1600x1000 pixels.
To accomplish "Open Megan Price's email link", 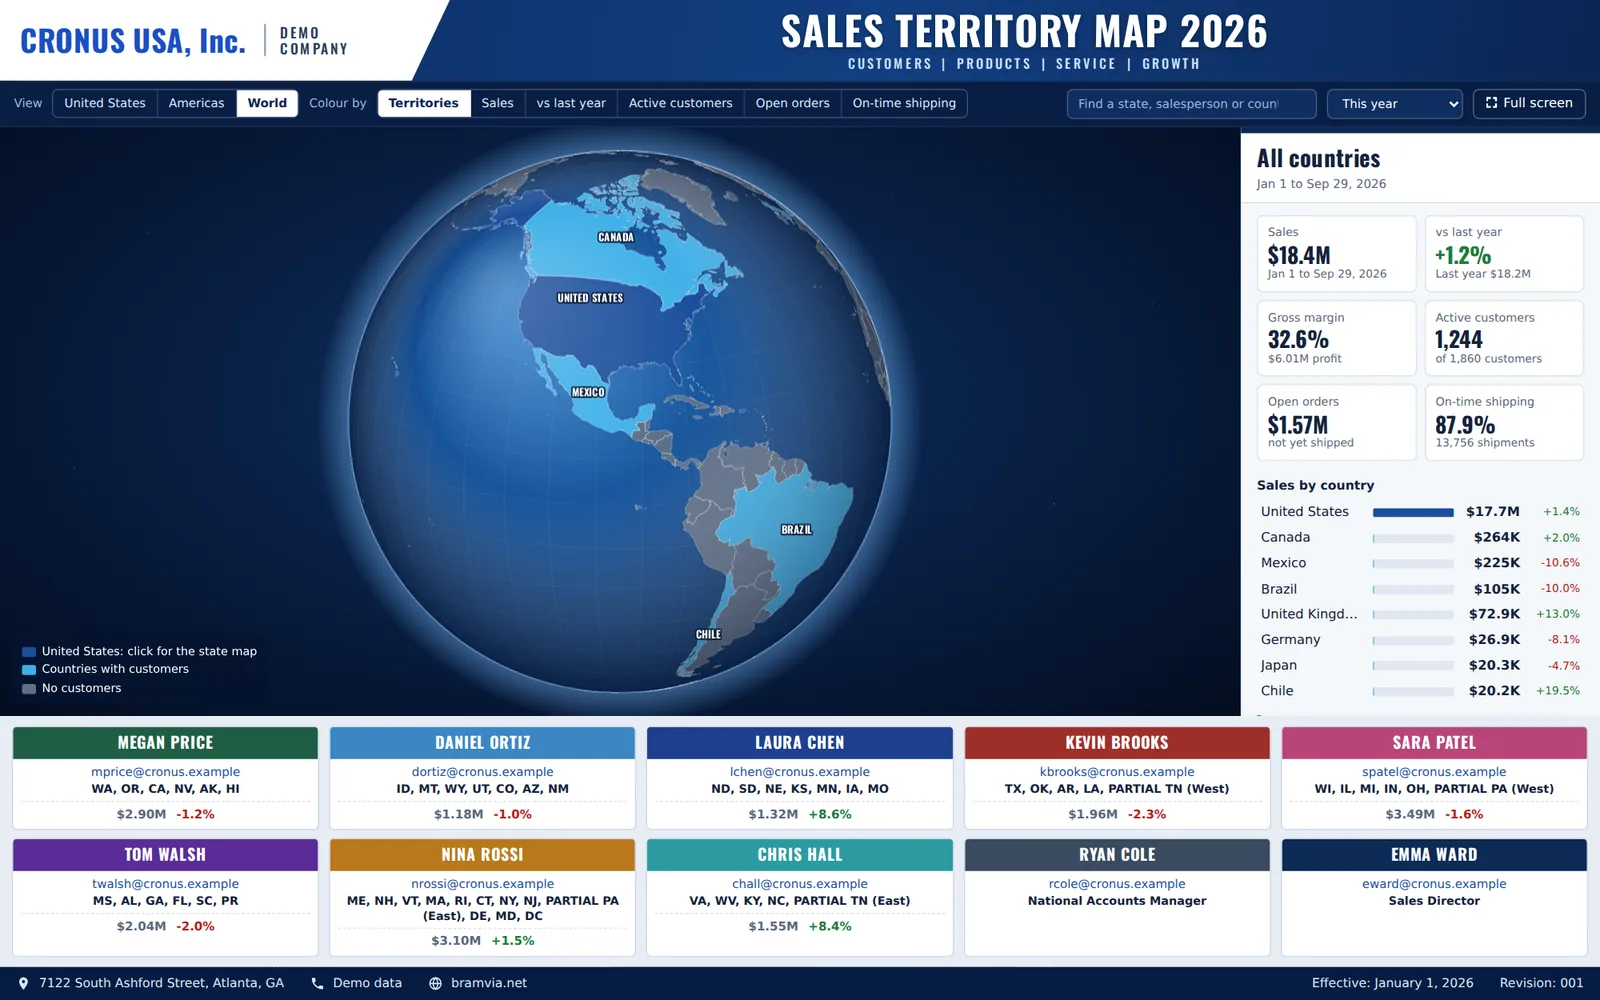I will pyautogui.click(x=165, y=772).
